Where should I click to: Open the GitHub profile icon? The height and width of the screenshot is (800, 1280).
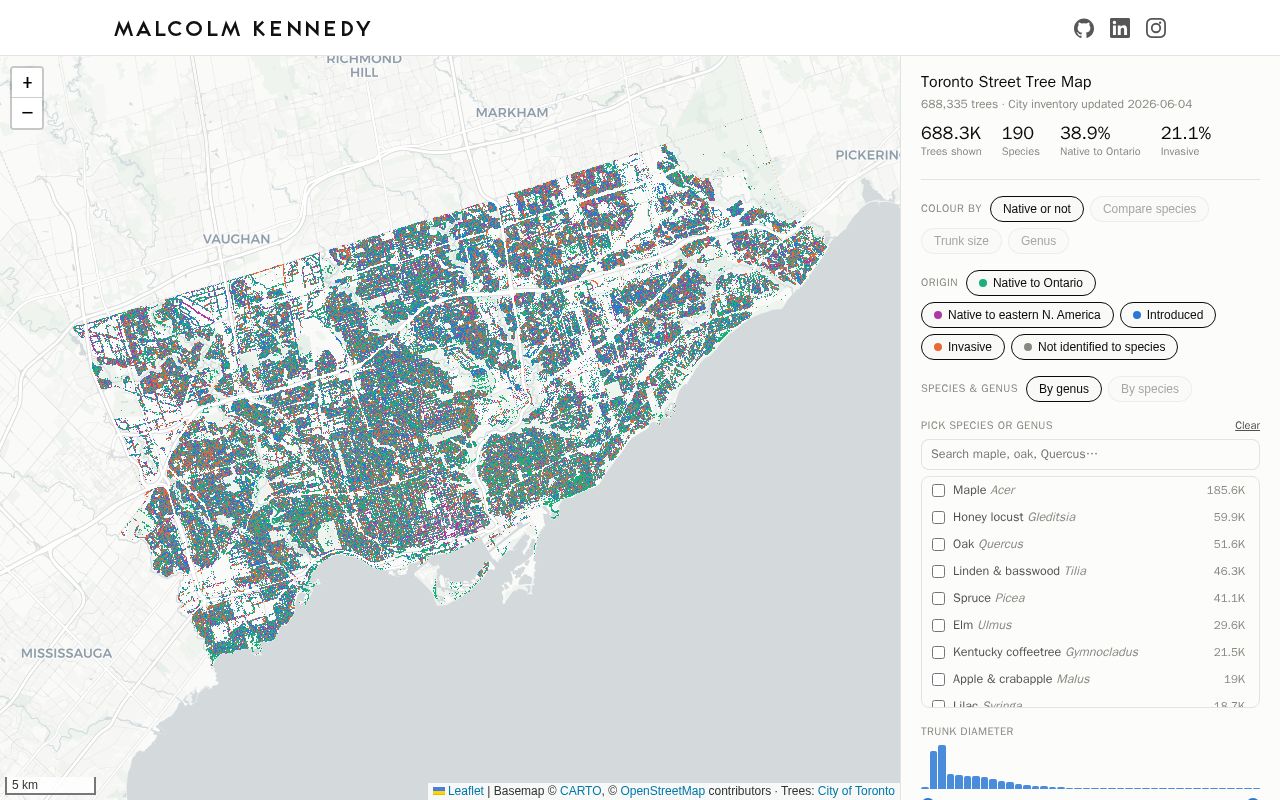tap(1084, 28)
